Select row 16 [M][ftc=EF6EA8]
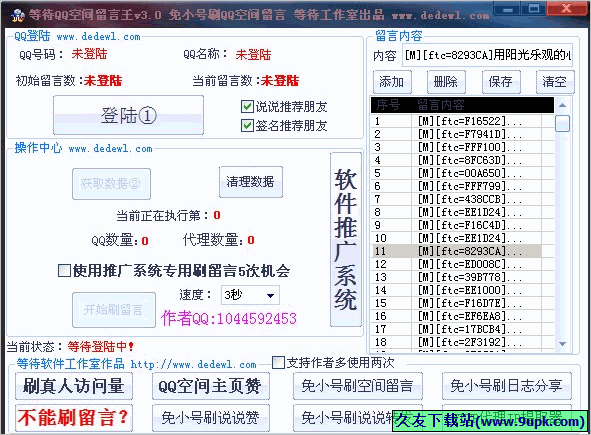591x435 pixels. pyautogui.click(x=462, y=316)
